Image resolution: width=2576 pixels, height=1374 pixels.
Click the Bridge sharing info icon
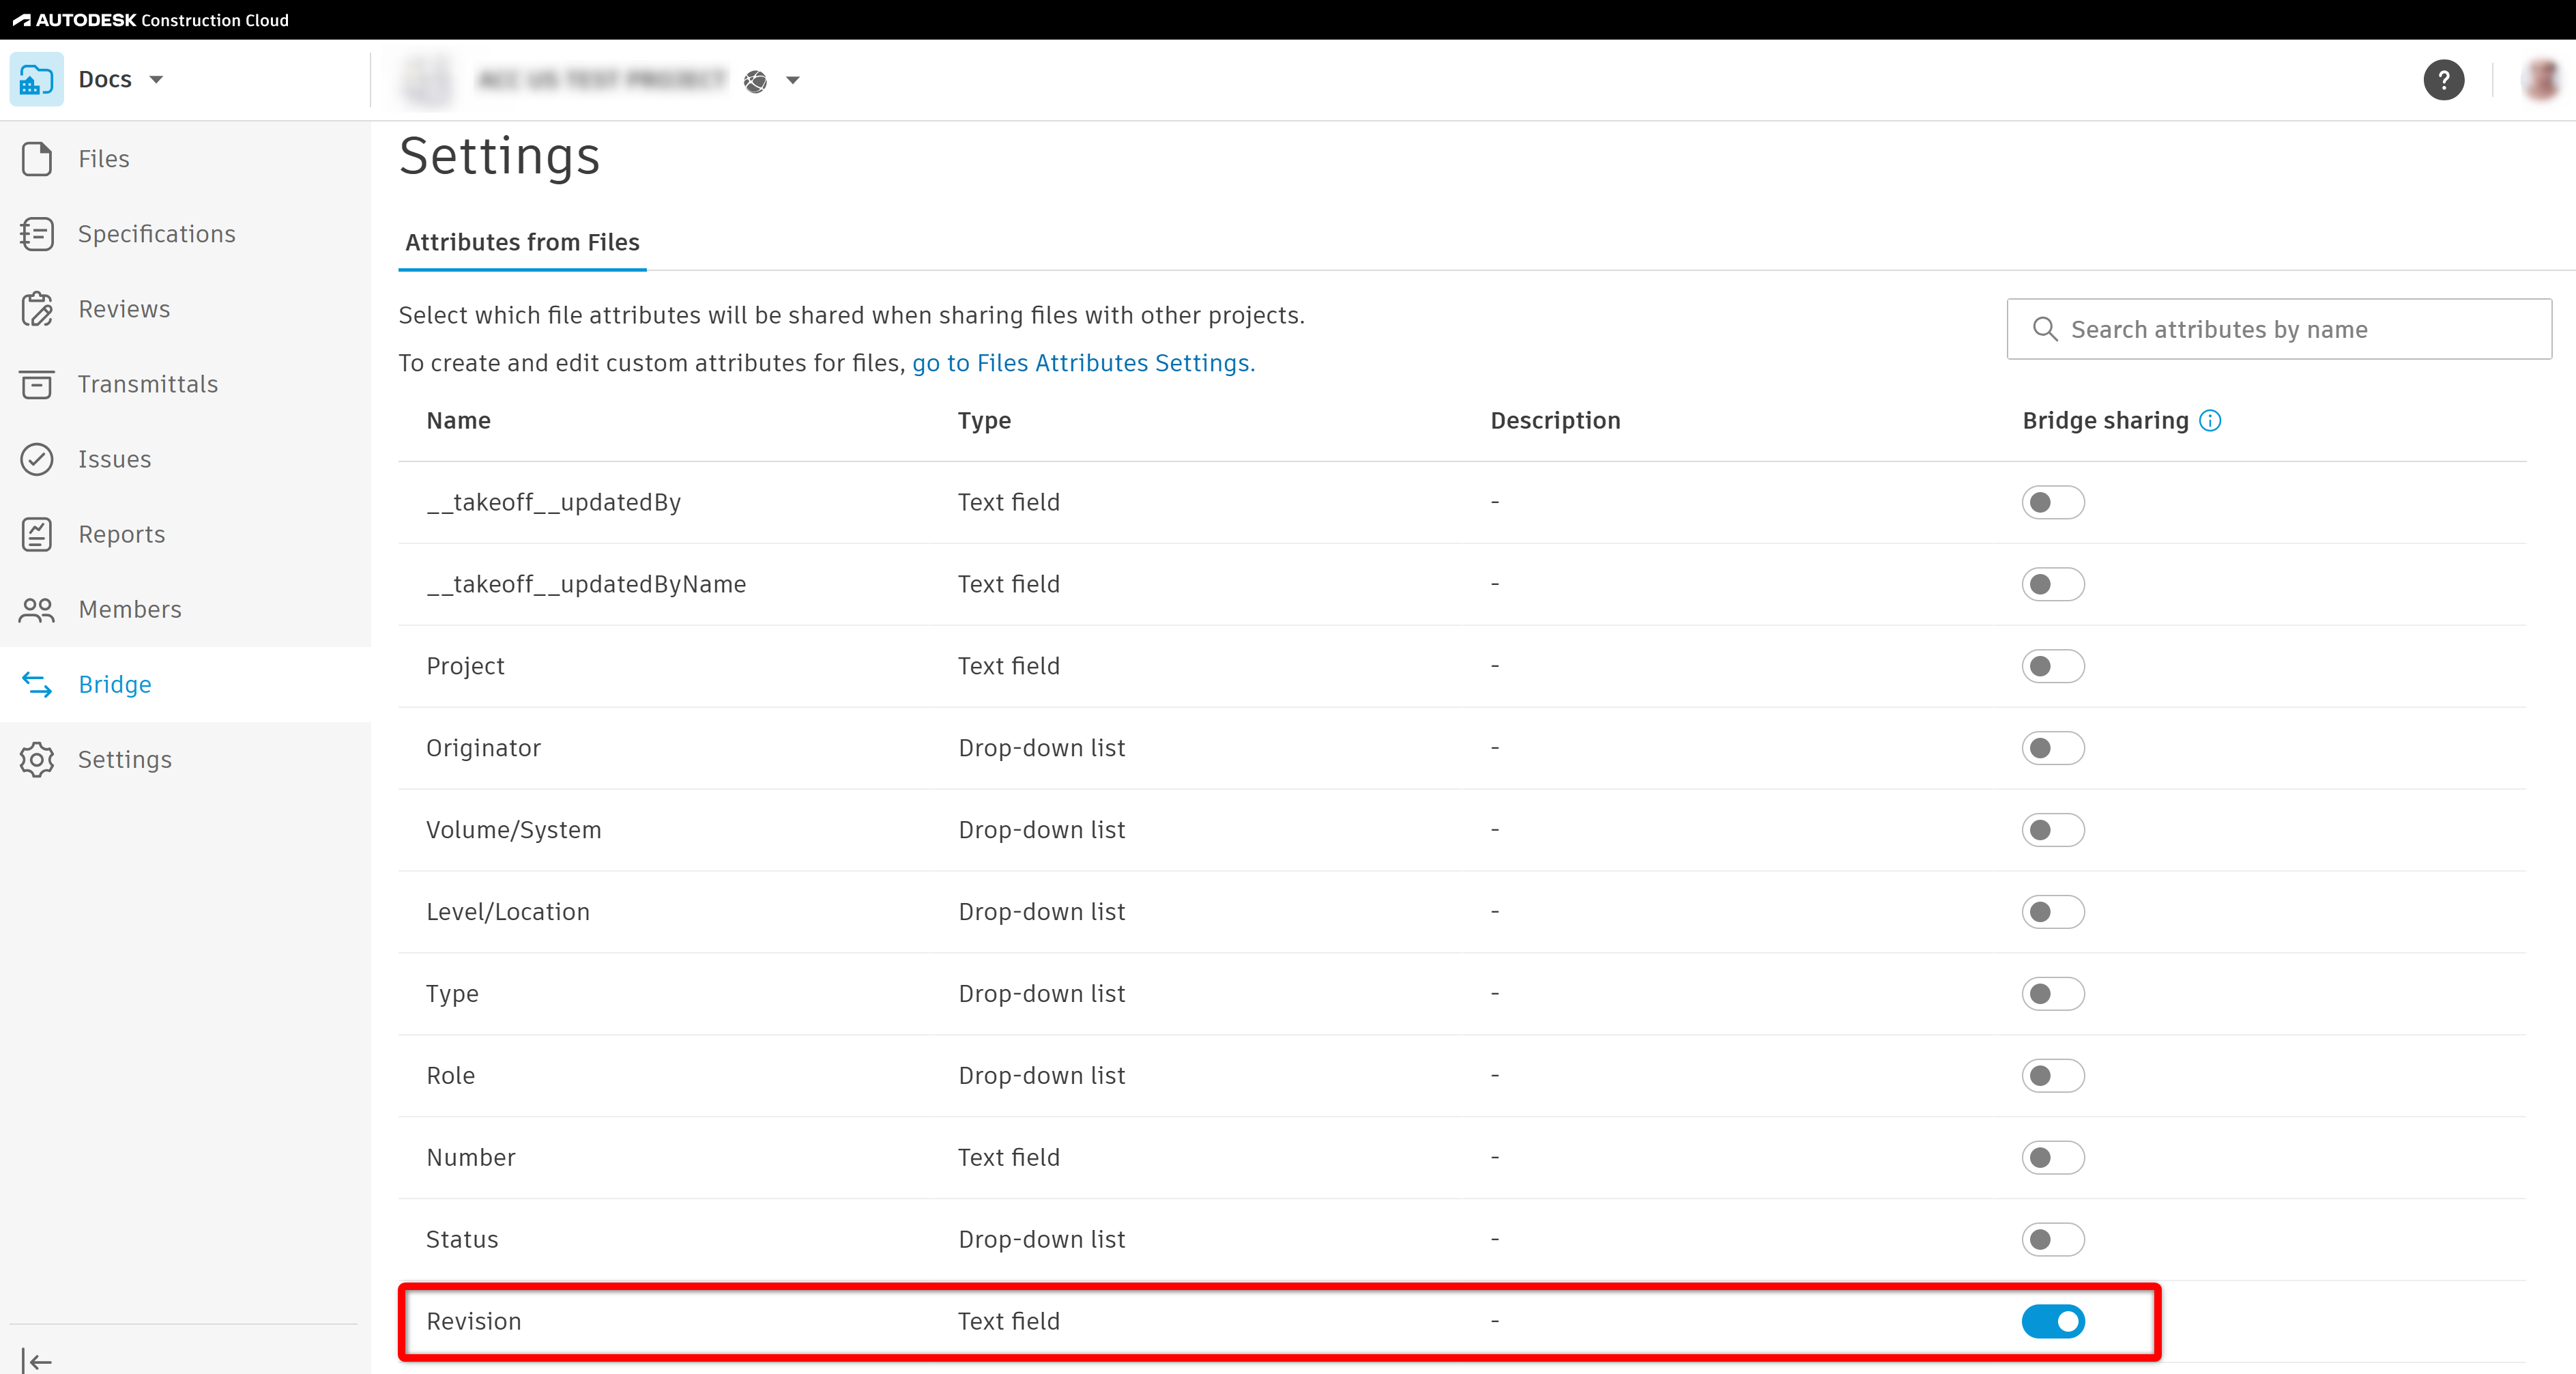point(2210,421)
